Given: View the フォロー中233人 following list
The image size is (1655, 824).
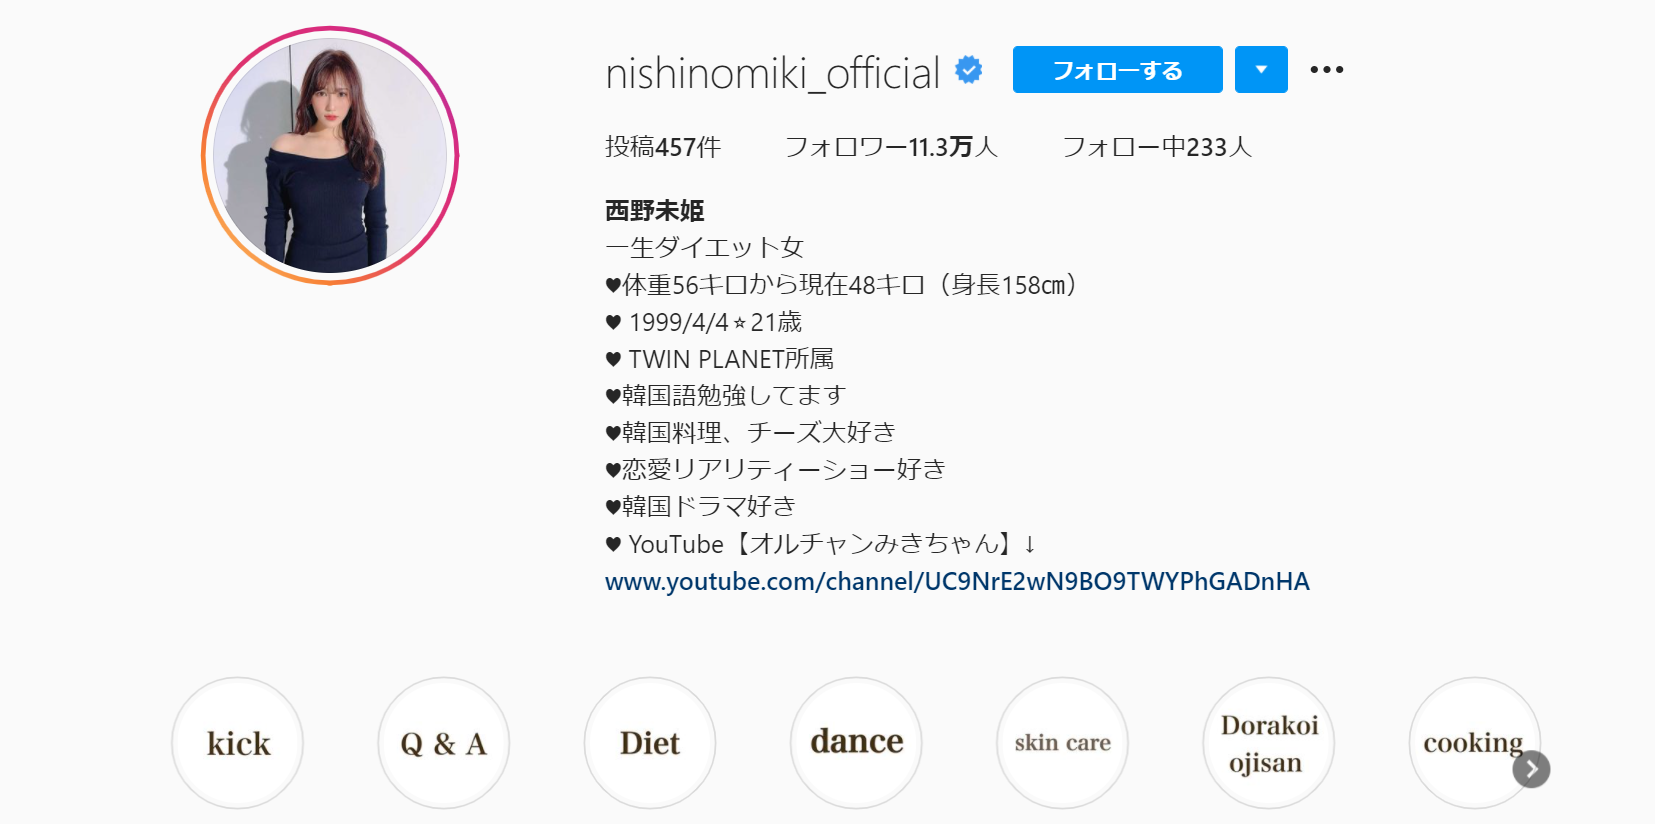Looking at the screenshot, I should point(1157,147).
